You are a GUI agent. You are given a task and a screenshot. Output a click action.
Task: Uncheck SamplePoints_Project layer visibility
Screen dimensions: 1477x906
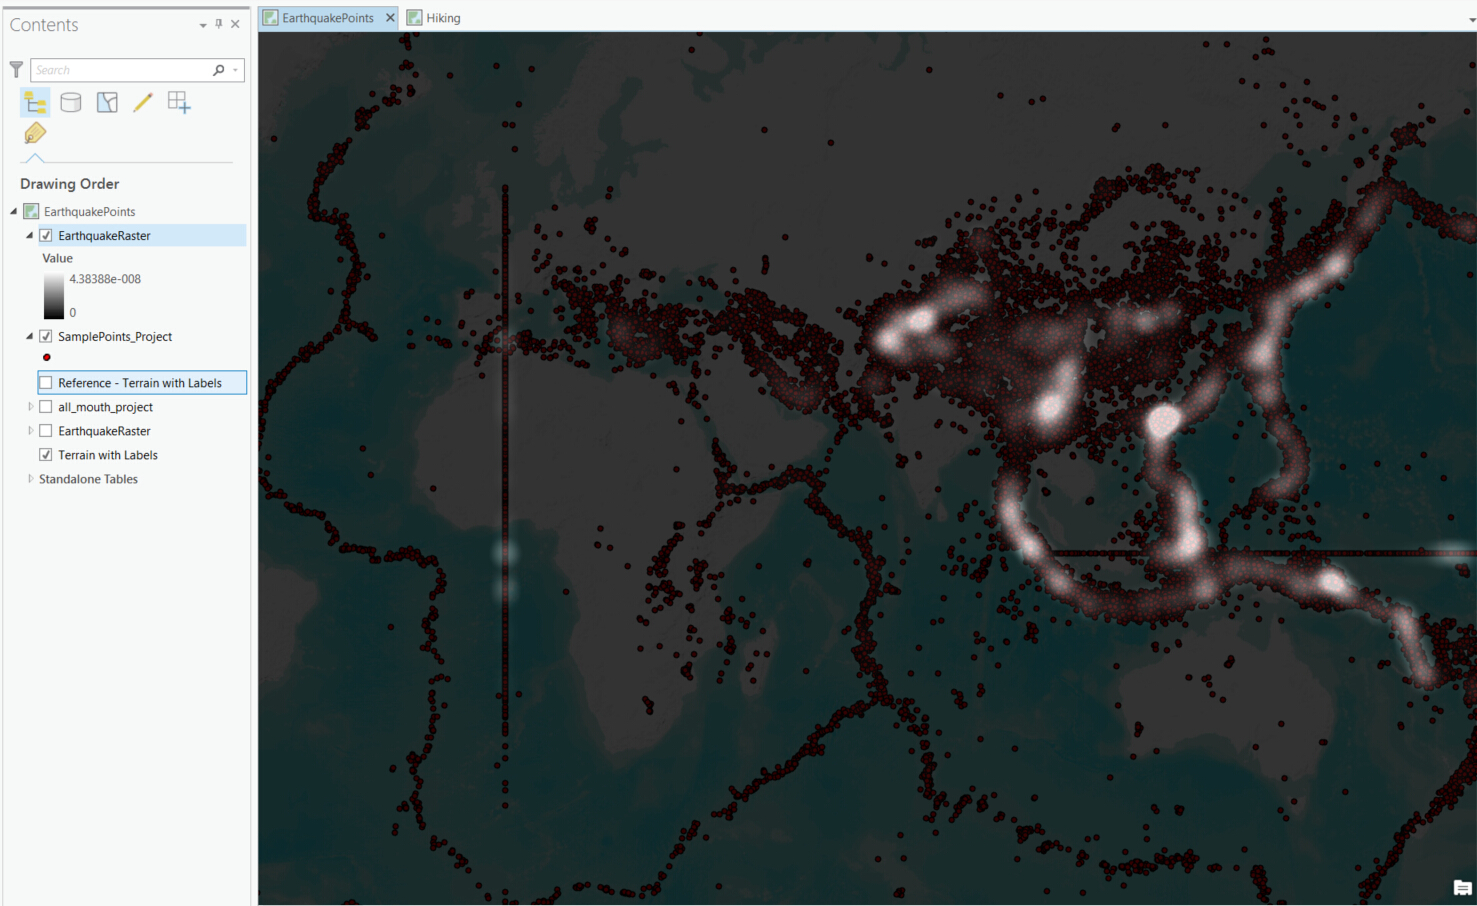click(x=46, y=336)
